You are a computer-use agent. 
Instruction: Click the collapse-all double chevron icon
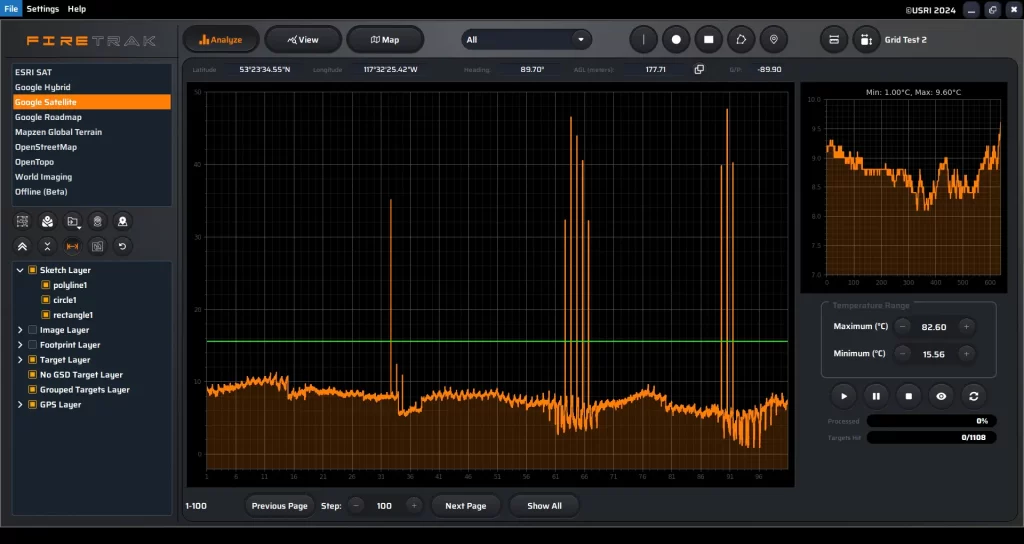[23, 246]
